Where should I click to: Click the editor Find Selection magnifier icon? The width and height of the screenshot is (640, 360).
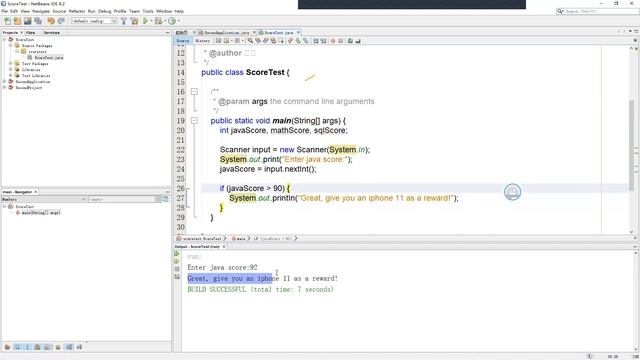(250, 41)
